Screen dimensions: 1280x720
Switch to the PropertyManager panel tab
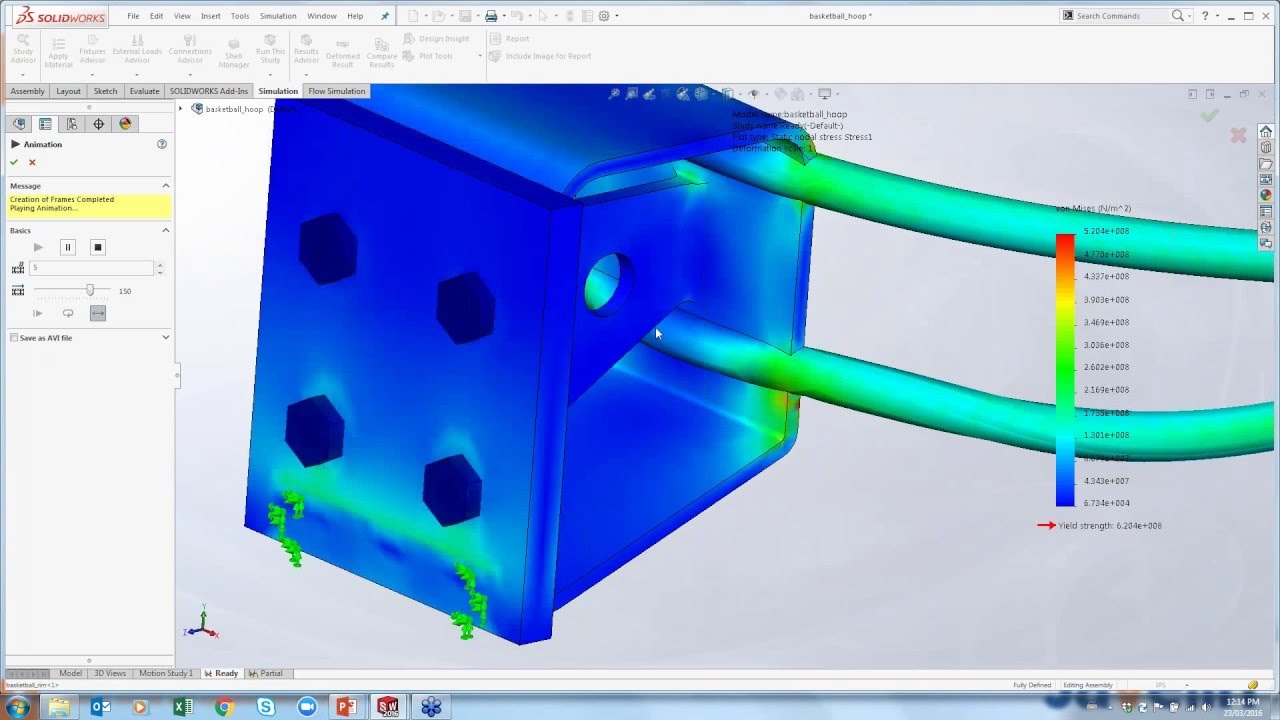tap(45, 124)
